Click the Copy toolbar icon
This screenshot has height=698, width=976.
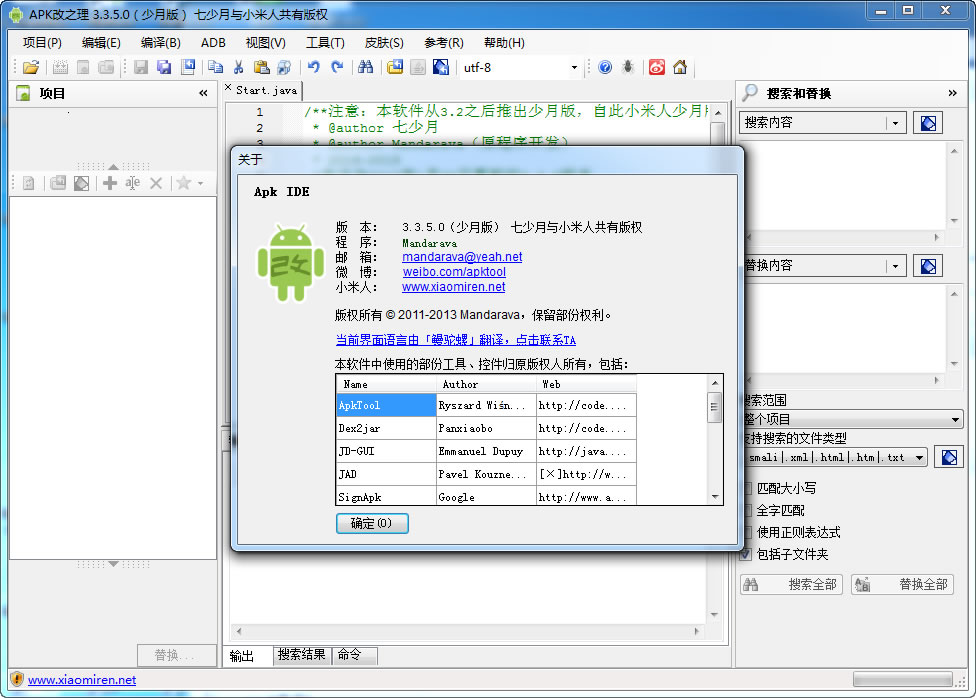point(215,67)
